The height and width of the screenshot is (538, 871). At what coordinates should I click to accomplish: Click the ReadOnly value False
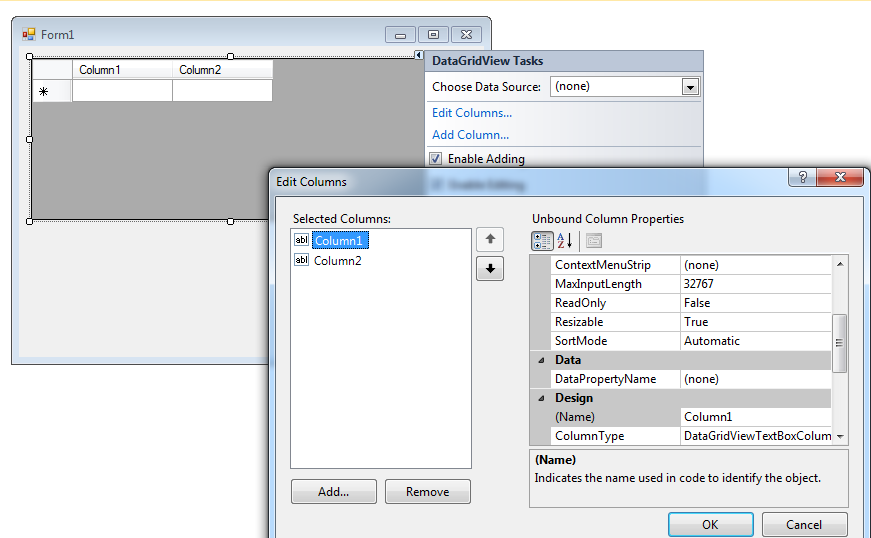(755, 303)
